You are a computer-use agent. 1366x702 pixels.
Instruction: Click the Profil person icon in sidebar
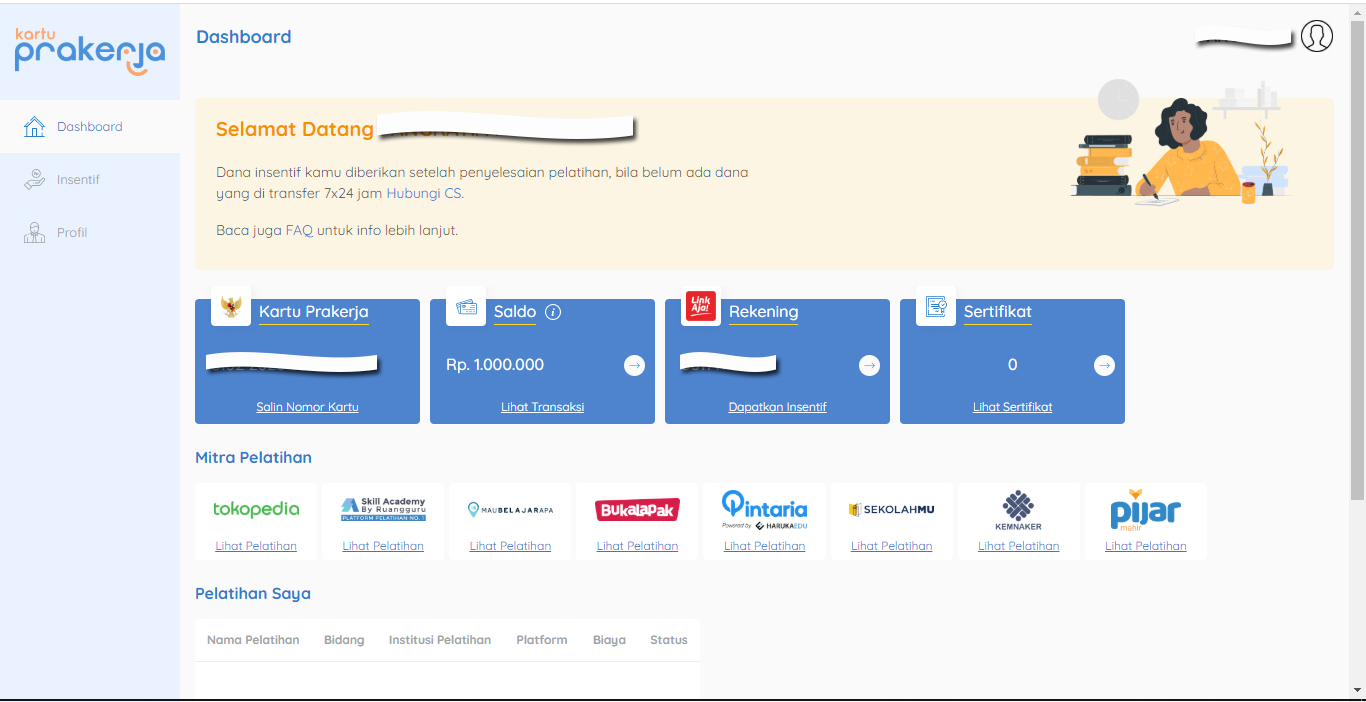34,233
